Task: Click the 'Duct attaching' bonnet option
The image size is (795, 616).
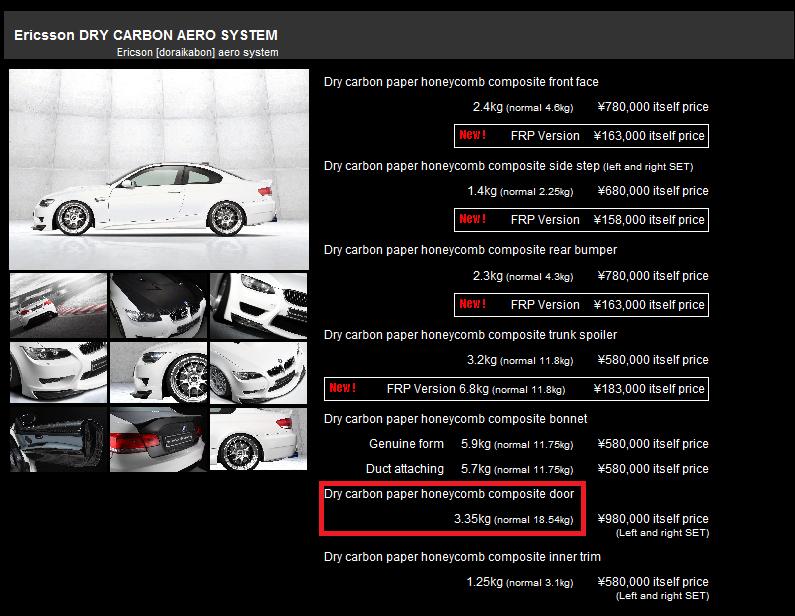Action: (x=405, y=469)
